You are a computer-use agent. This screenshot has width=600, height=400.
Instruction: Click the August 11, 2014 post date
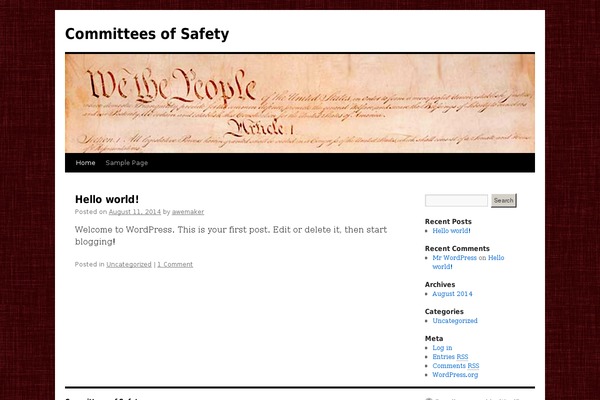click(134, 212)
